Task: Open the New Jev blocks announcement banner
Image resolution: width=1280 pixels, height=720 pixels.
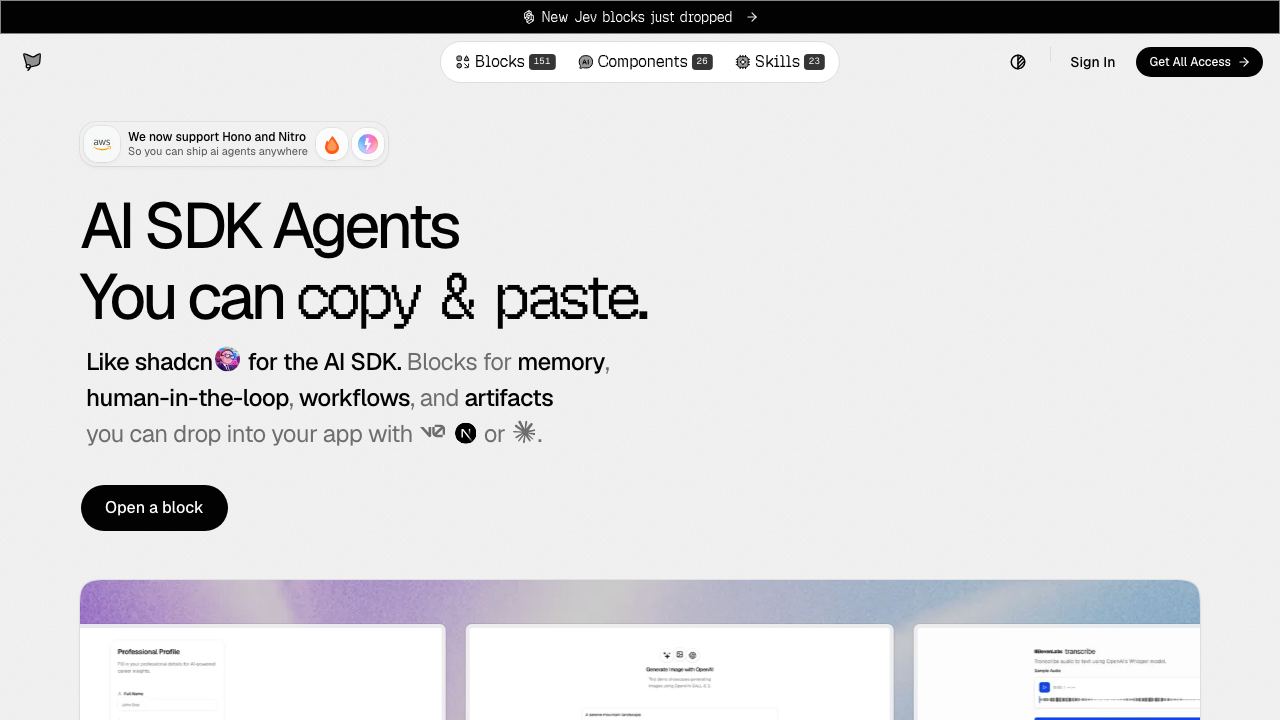Action: click(x=640, y=17)
